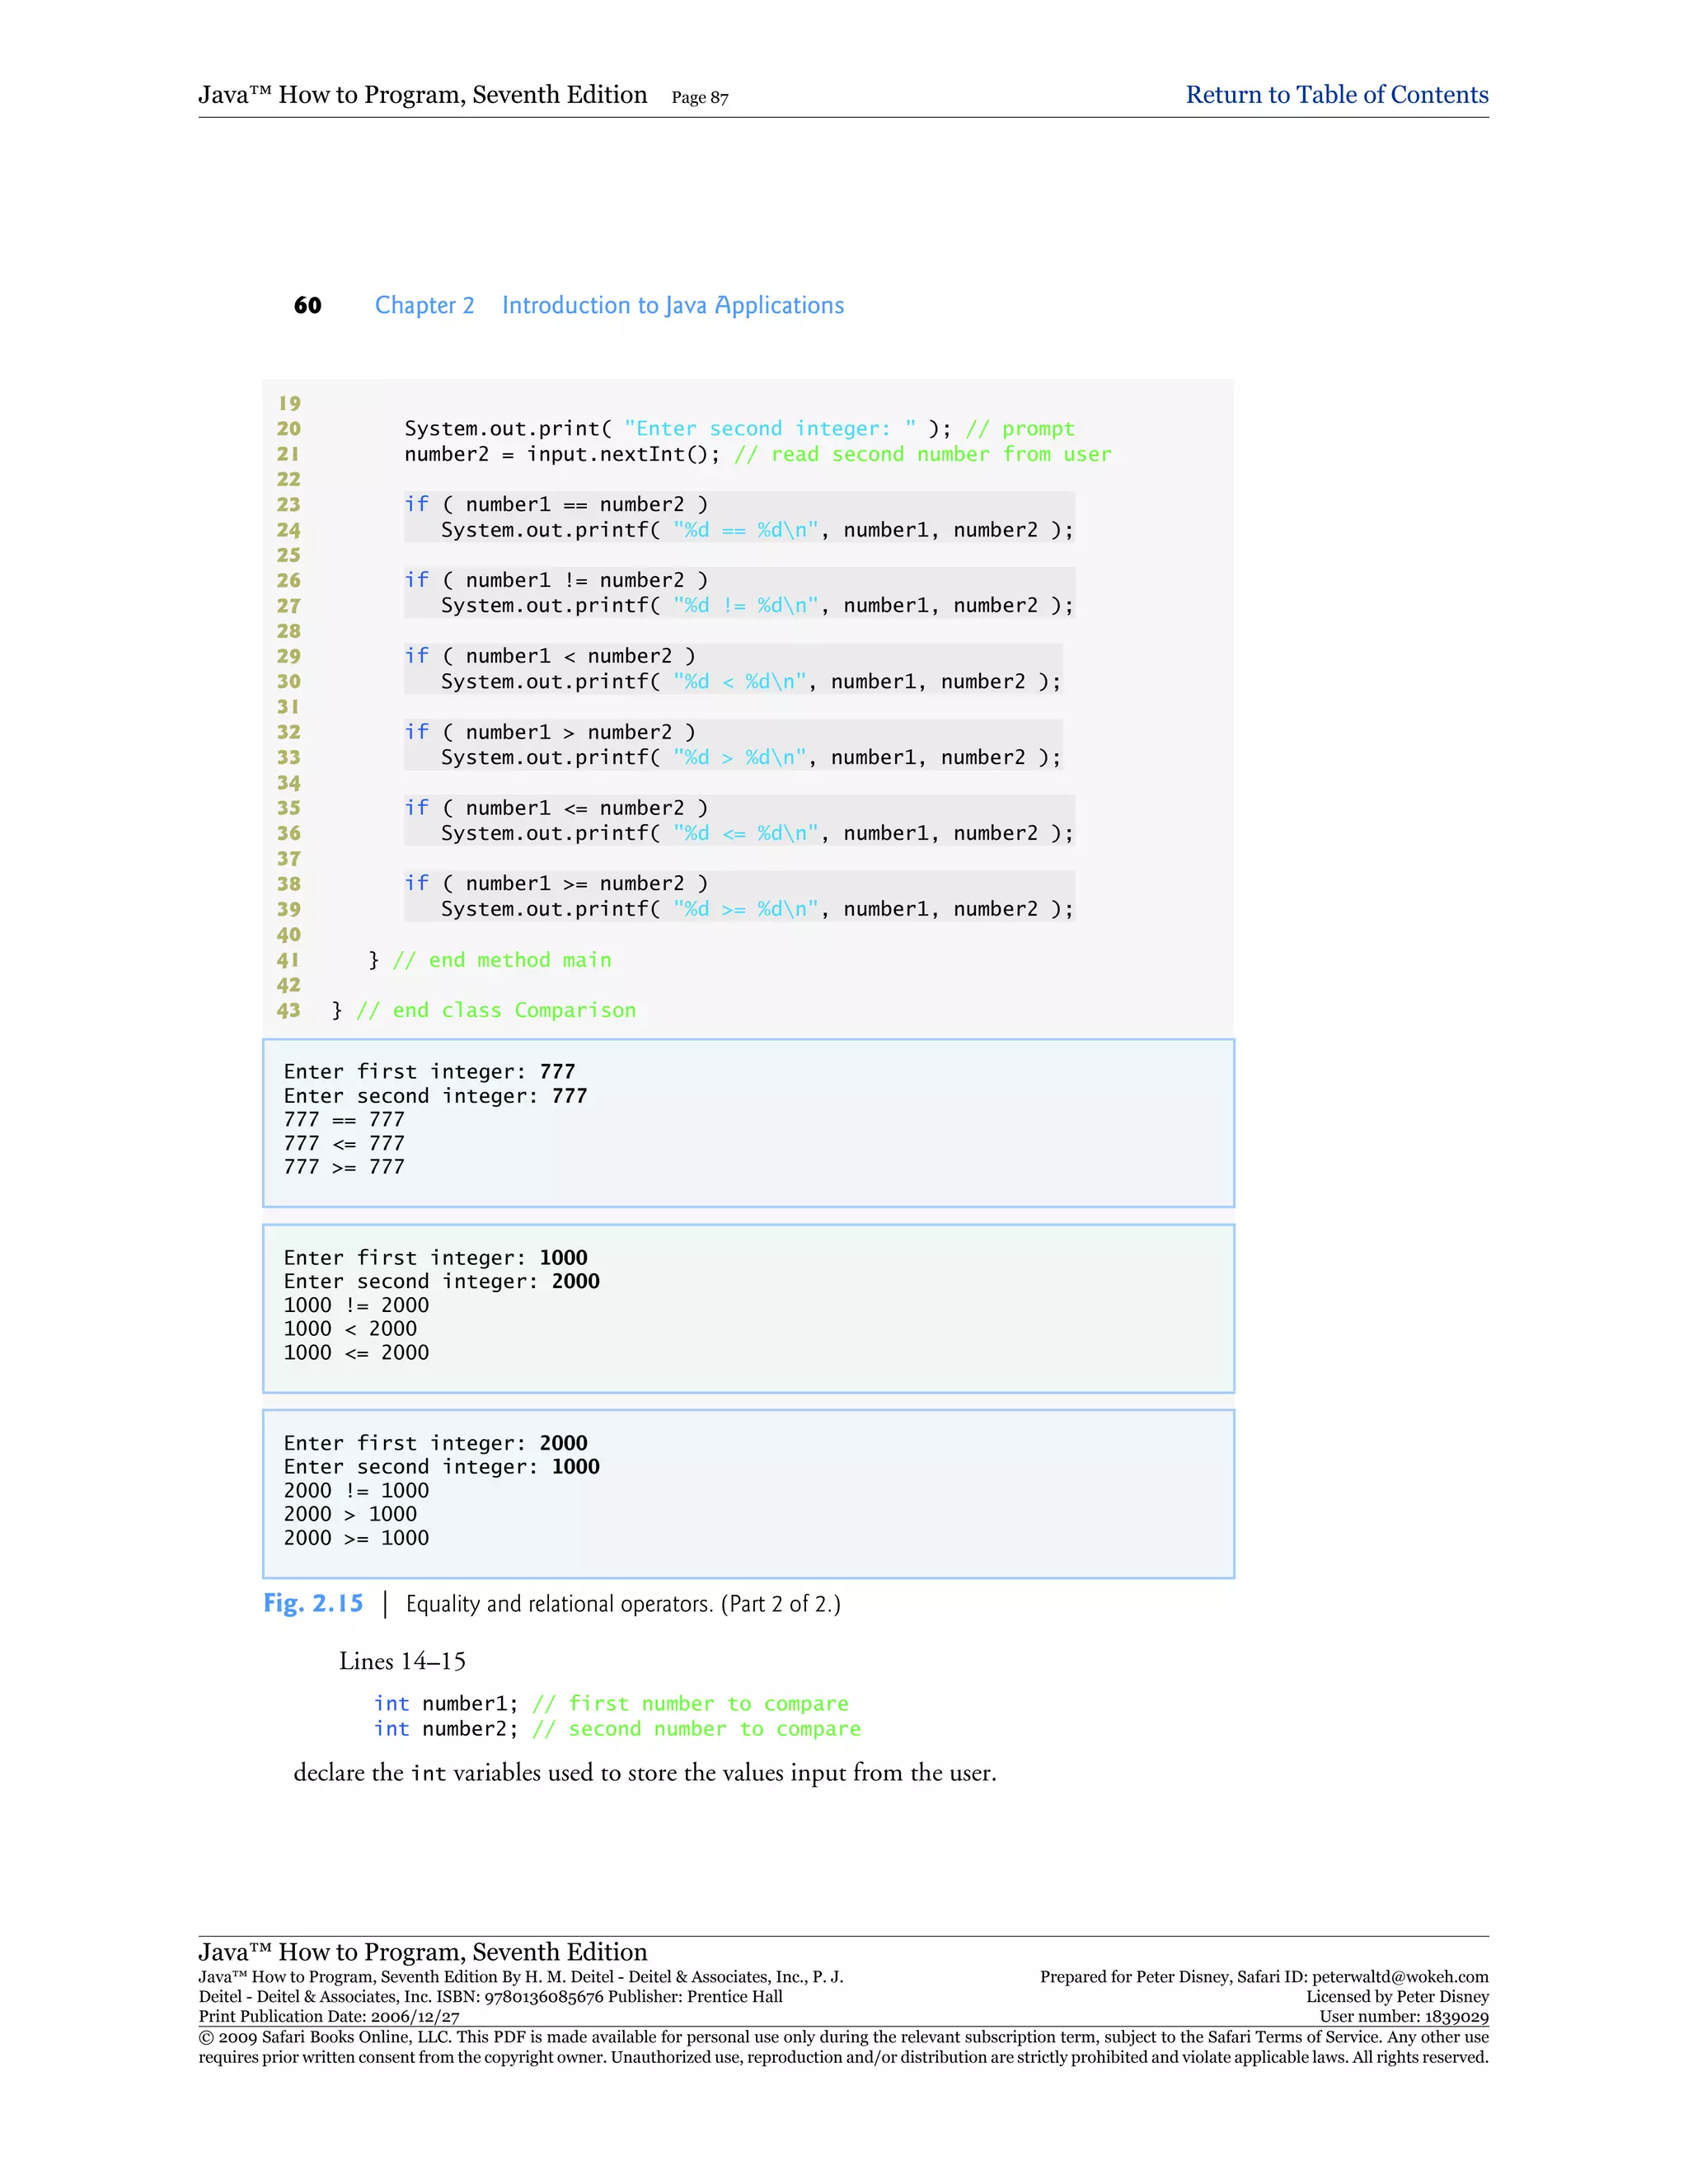Click the 'int number1;' declaration line
The image size is (1688, 2184).
(x=446, y=1703)
